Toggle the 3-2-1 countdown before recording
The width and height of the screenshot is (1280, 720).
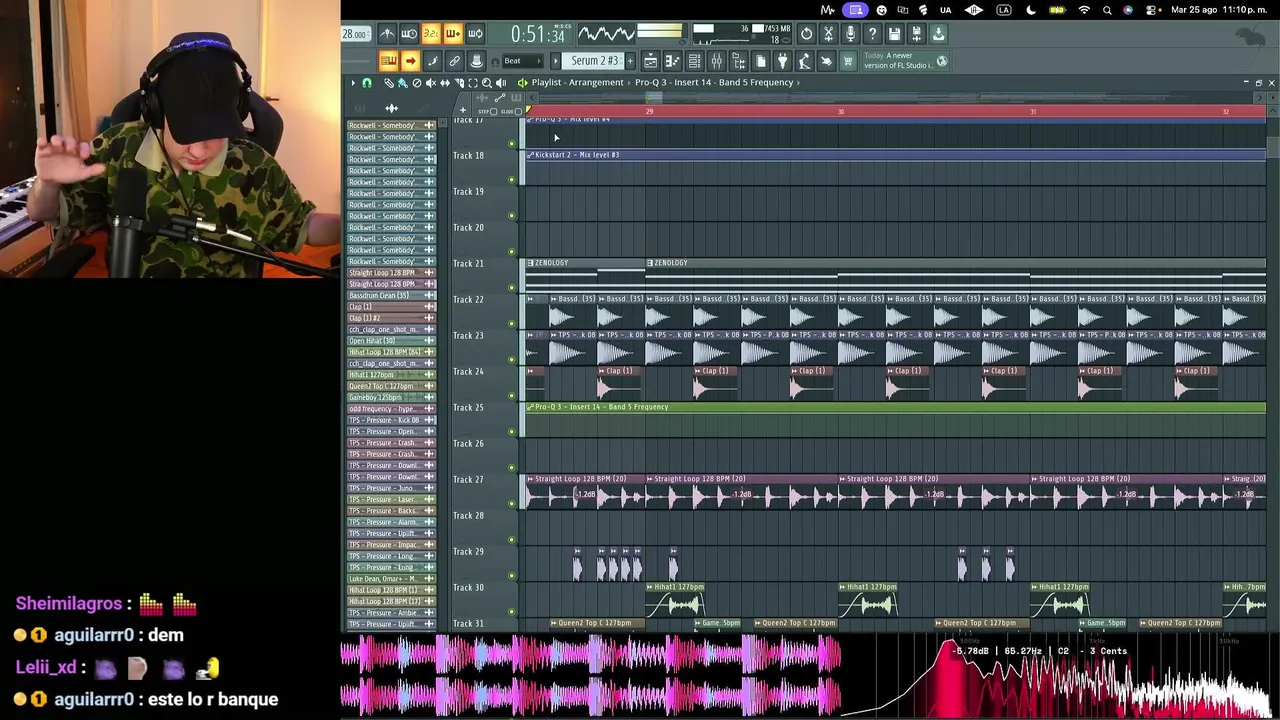(x=431, y=34)
